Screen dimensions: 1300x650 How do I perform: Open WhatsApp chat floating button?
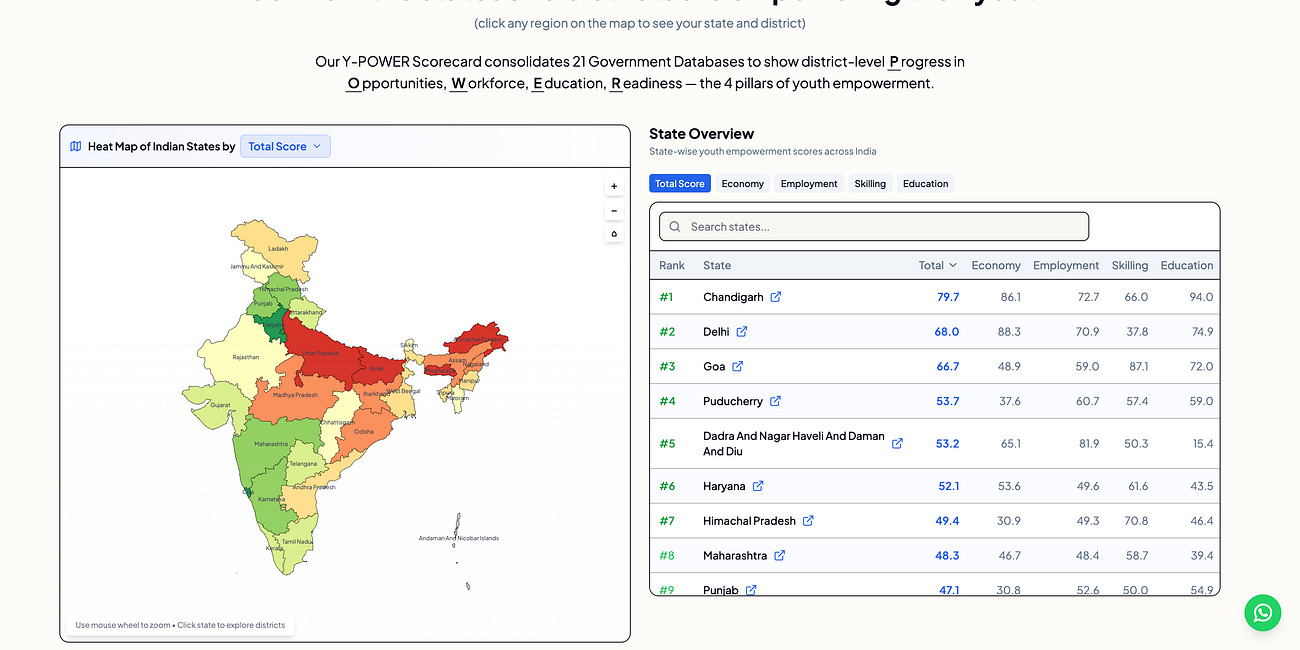click(x=1263, y=612)
